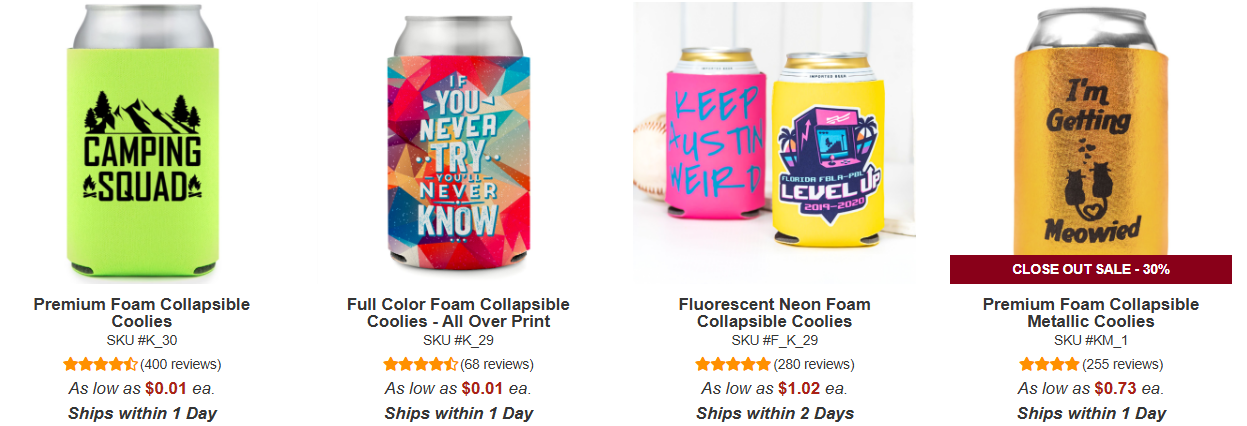This screenshot has width=1247, height=426.
Task: Open the (400 reviews) link
Action: (181, 364)
